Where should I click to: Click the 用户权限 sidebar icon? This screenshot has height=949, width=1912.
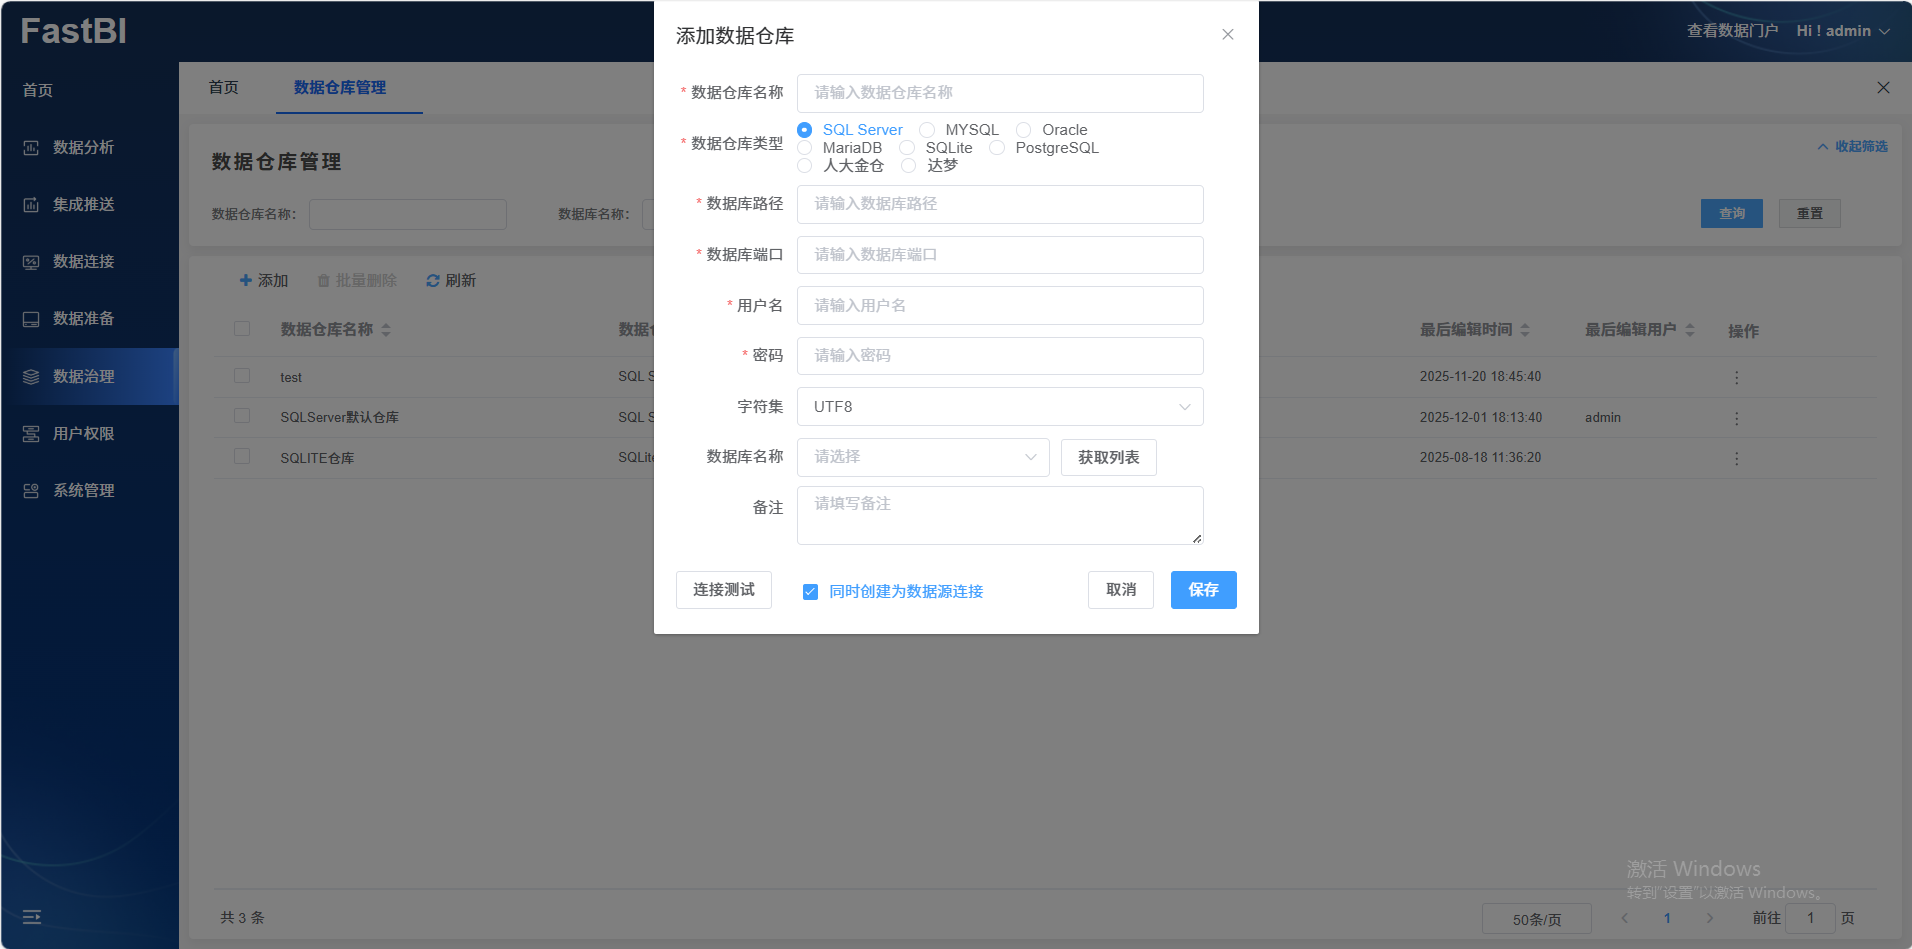coord(31,434)
